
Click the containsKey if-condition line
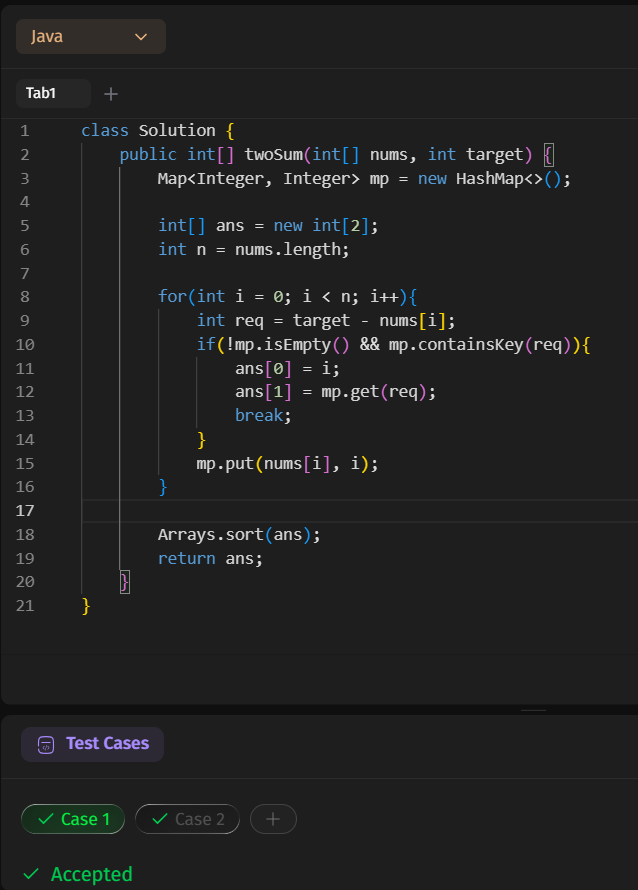pos(393,345)
